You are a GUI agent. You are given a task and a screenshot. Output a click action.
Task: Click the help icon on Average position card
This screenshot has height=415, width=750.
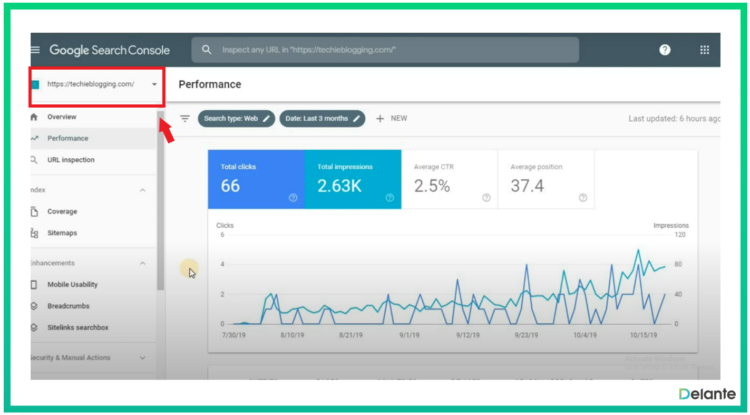(x=582, y=198)
